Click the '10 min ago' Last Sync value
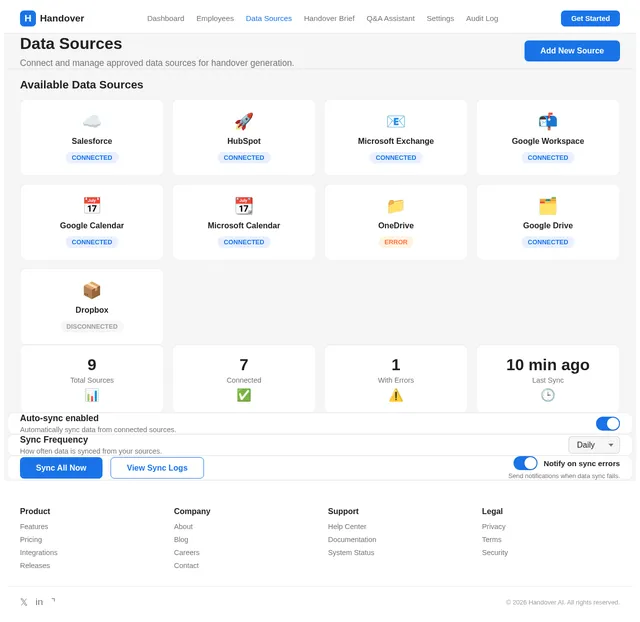640x622 pixels. [548, 365]
